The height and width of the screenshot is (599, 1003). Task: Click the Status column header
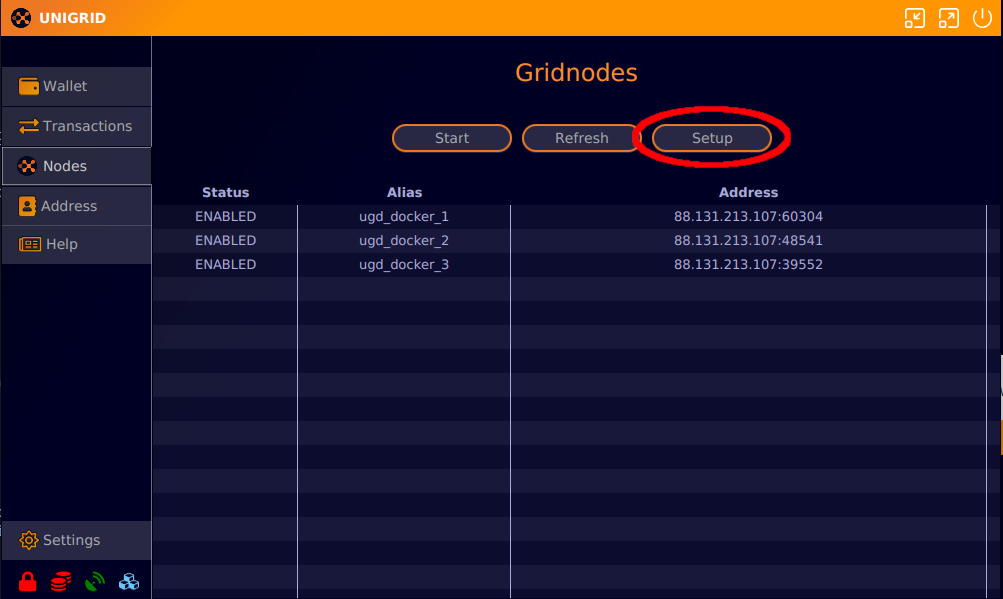[226, 193]
